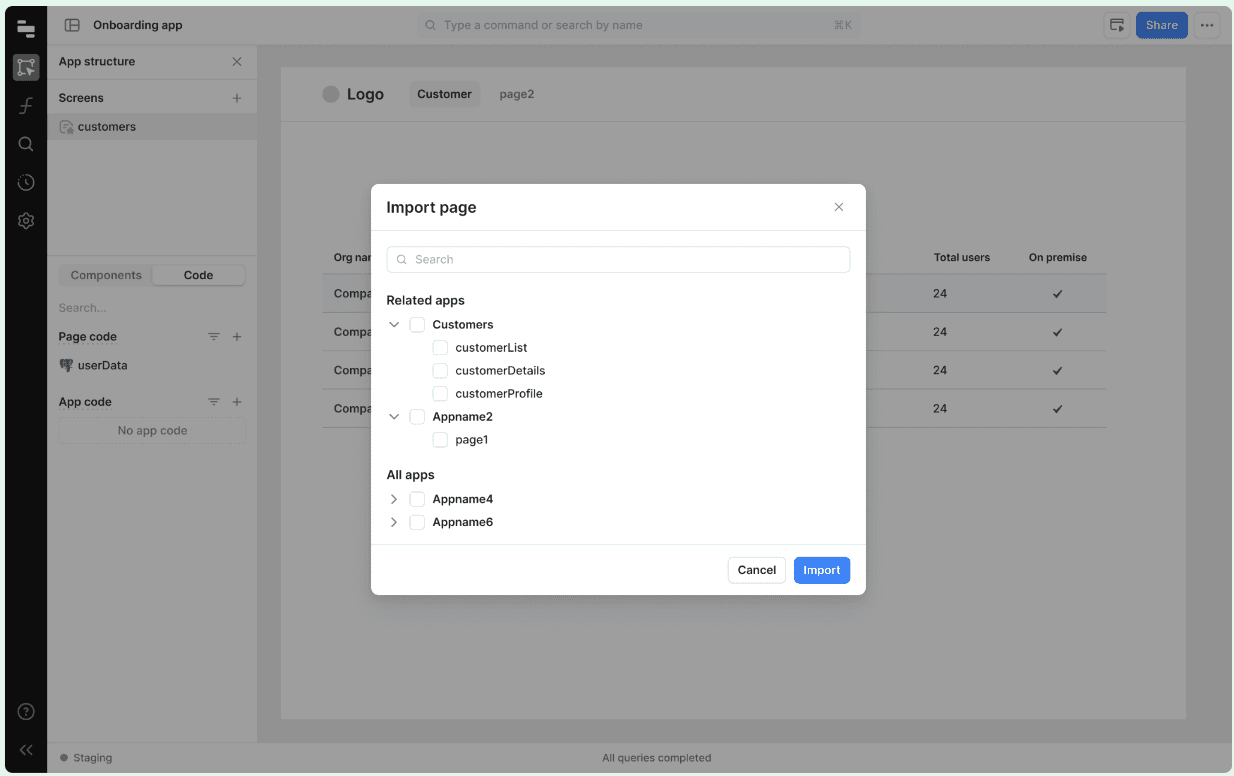Open the App structure panel icon

click(25, 28)
